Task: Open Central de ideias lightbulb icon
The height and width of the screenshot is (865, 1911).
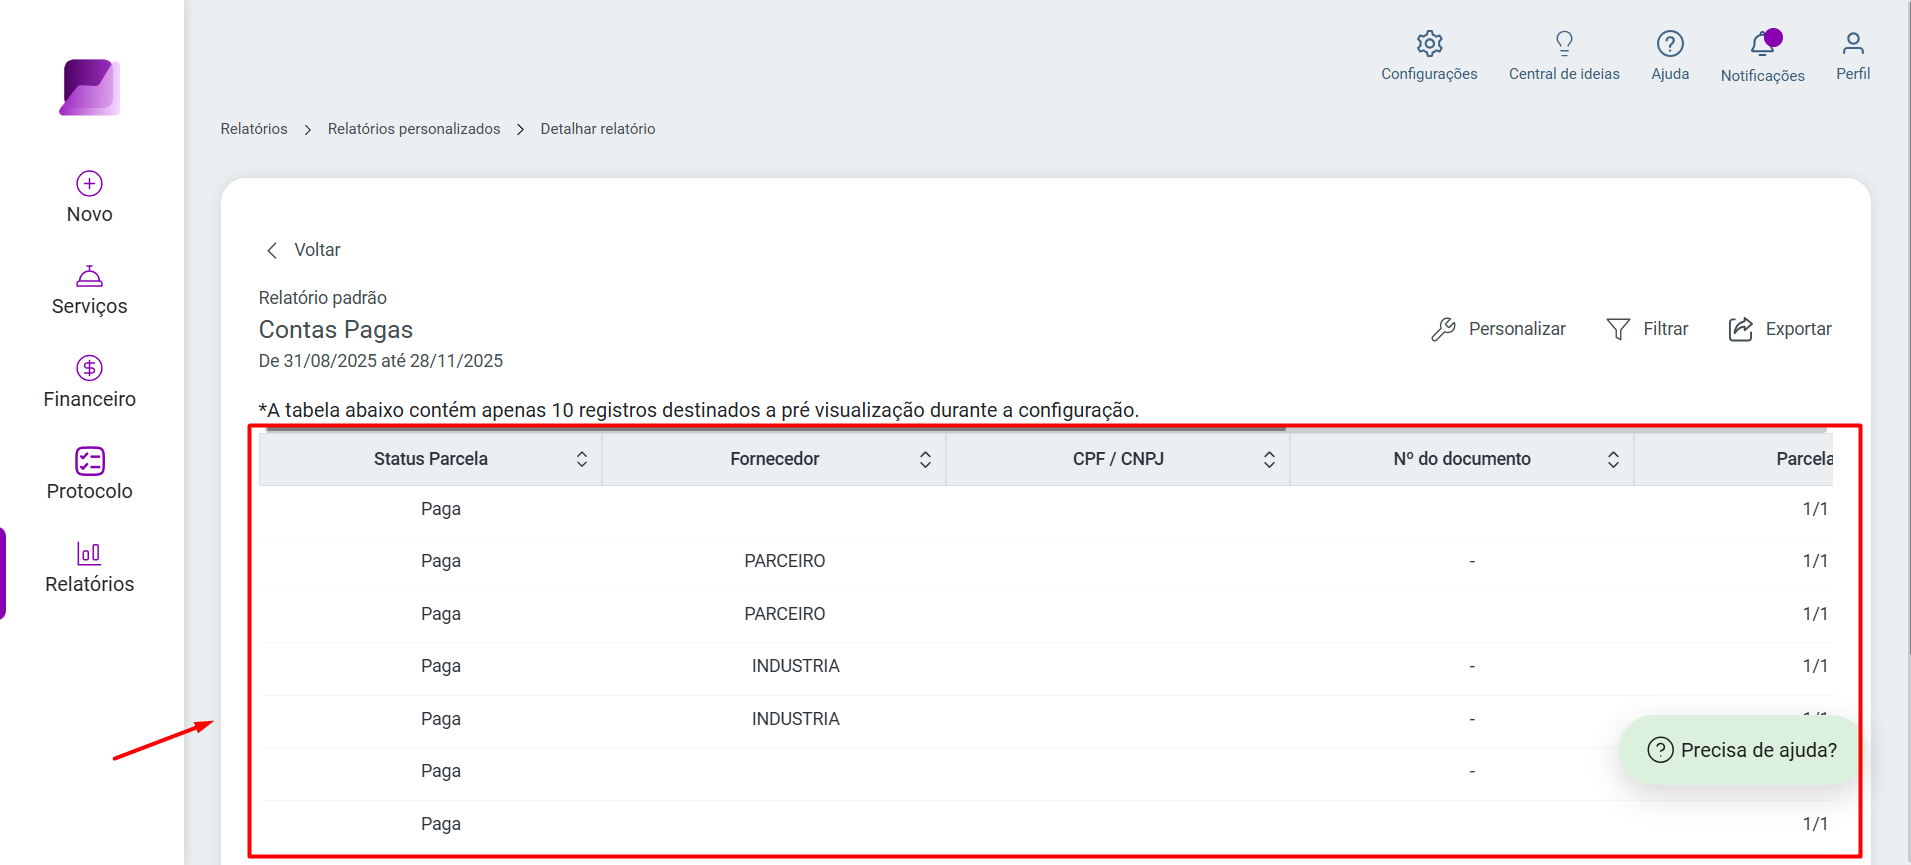Action: point(1564,43)
